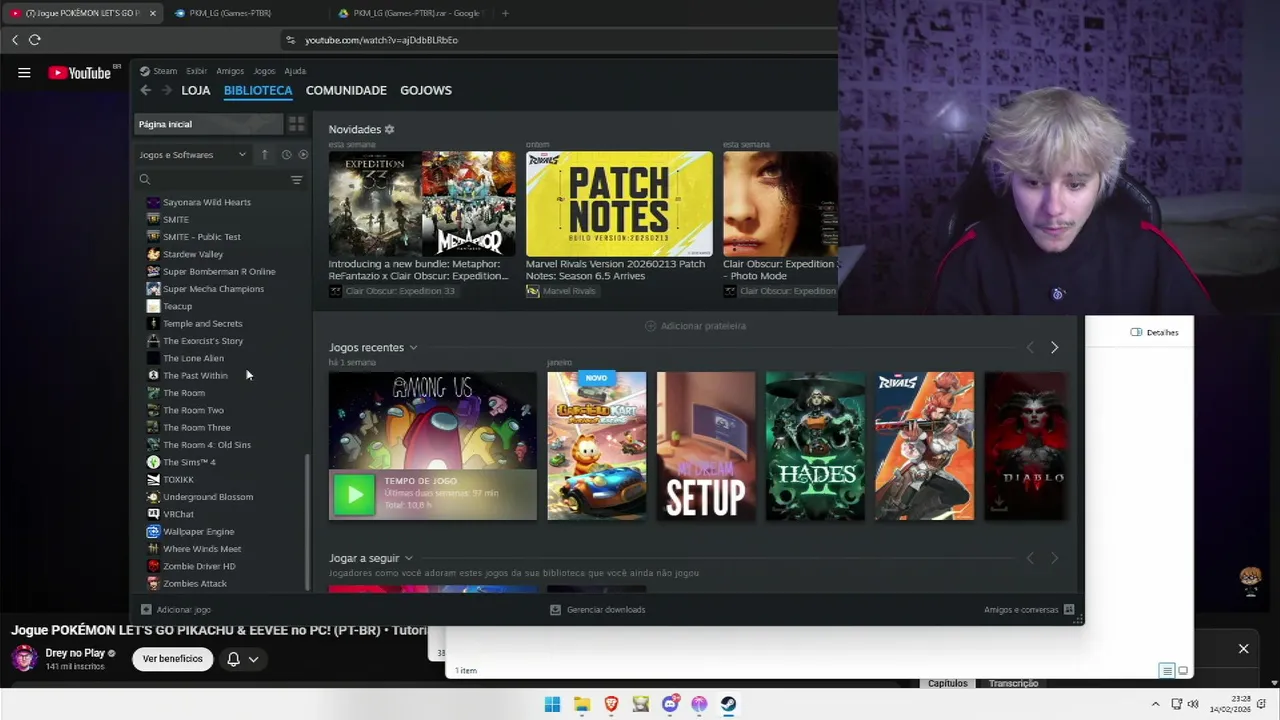Image resolution: width=1280 pixels, height=720 pixels.
Task: Click library search input field
Action: click(x=220, y=180)
